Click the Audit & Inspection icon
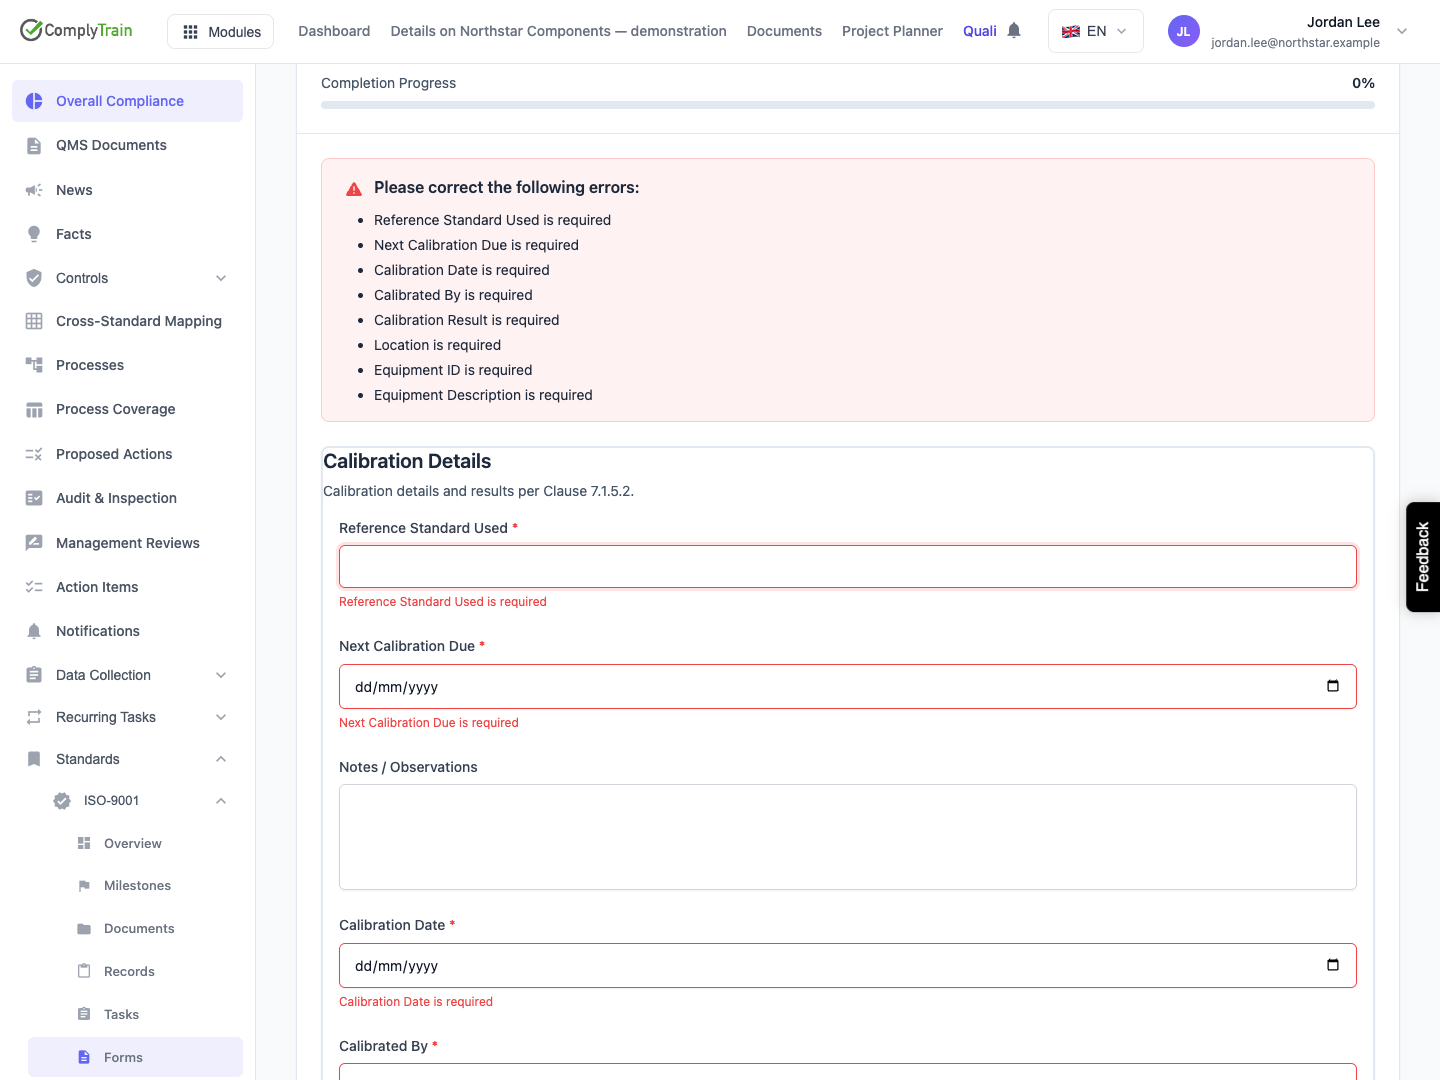The image size is (1440, 1080). tap(34, 498)
